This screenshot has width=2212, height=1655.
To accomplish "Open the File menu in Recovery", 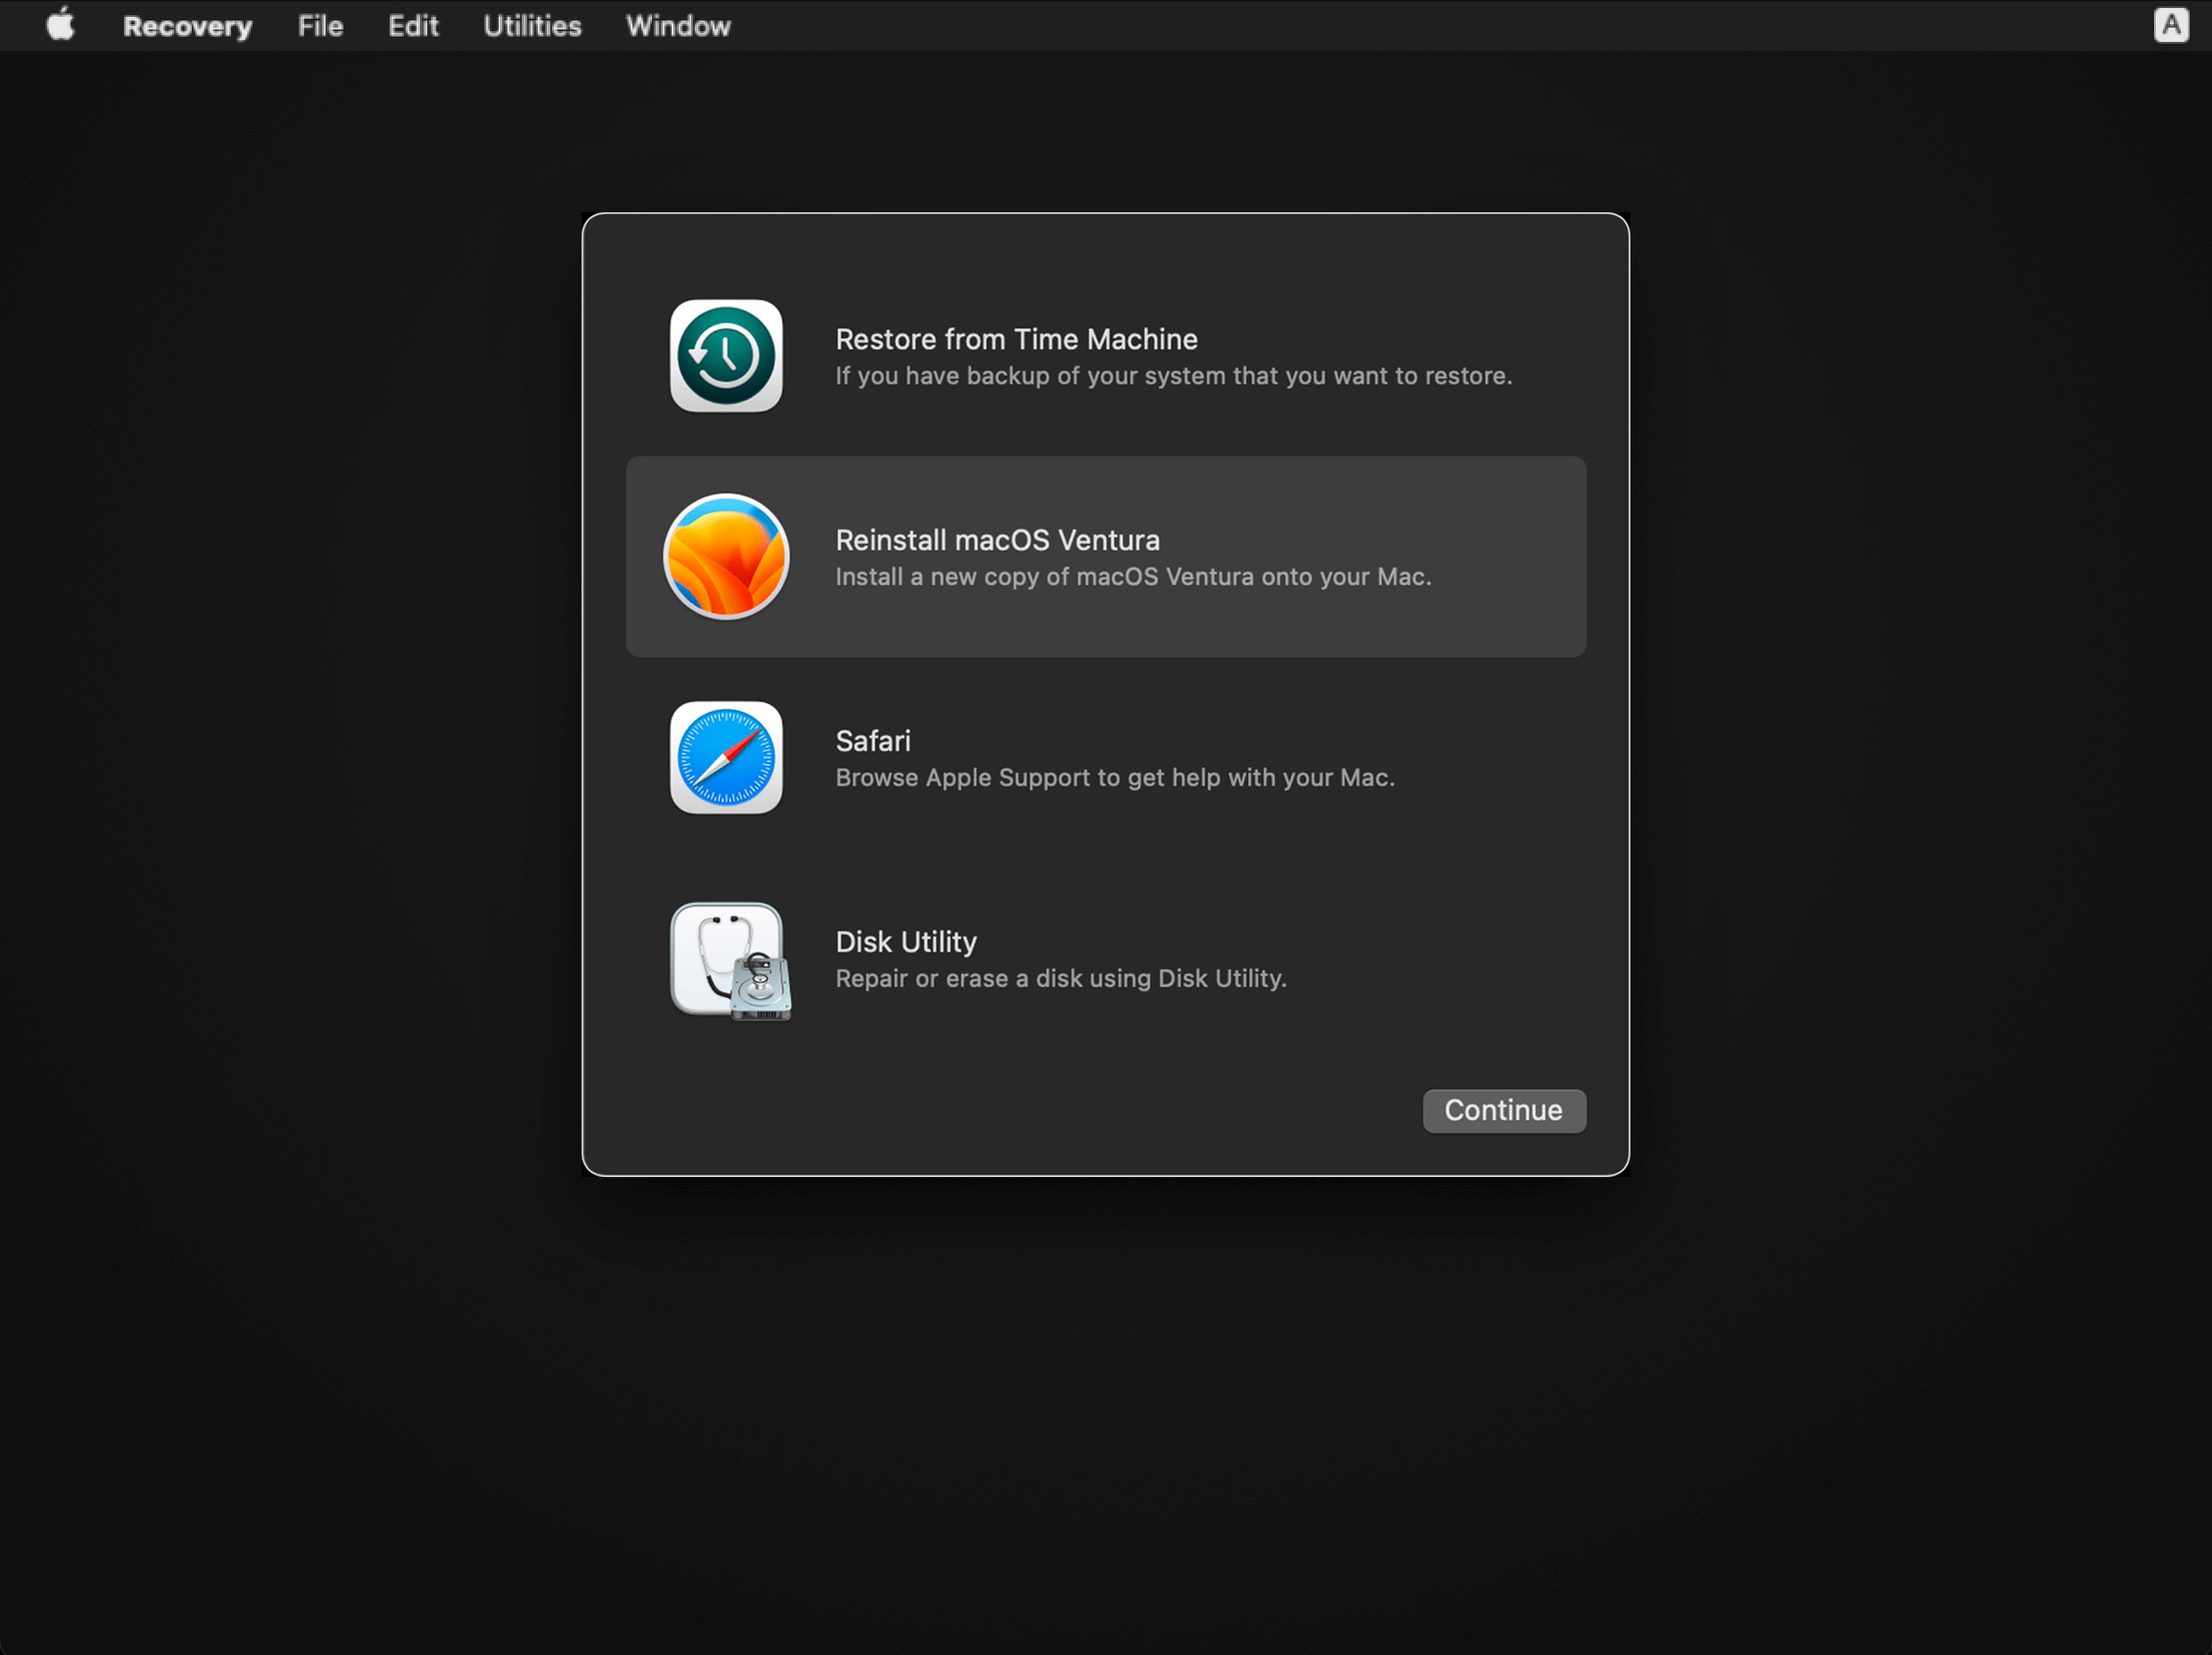I will coord(322,24).
